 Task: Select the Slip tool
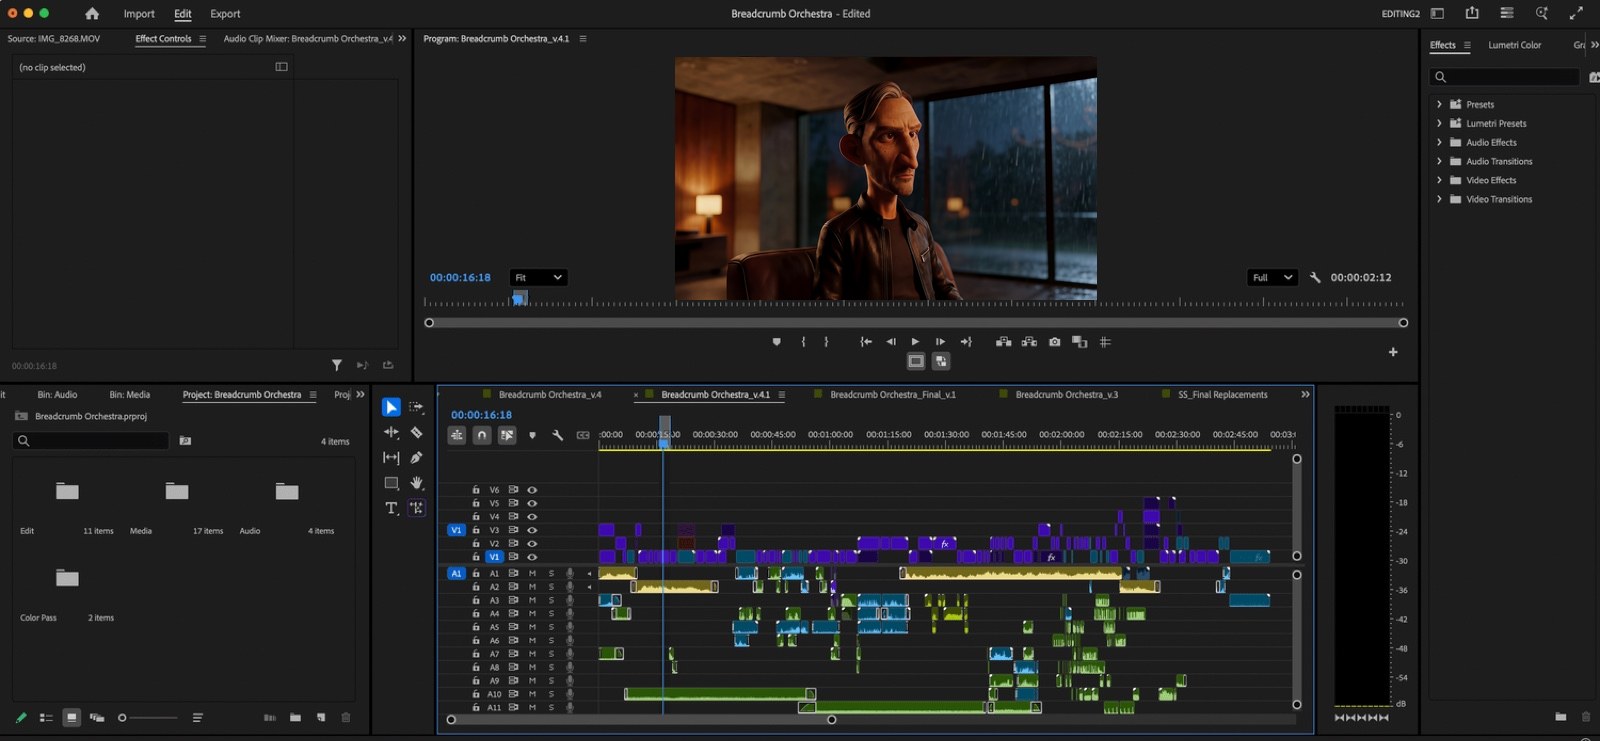[391, 457]
